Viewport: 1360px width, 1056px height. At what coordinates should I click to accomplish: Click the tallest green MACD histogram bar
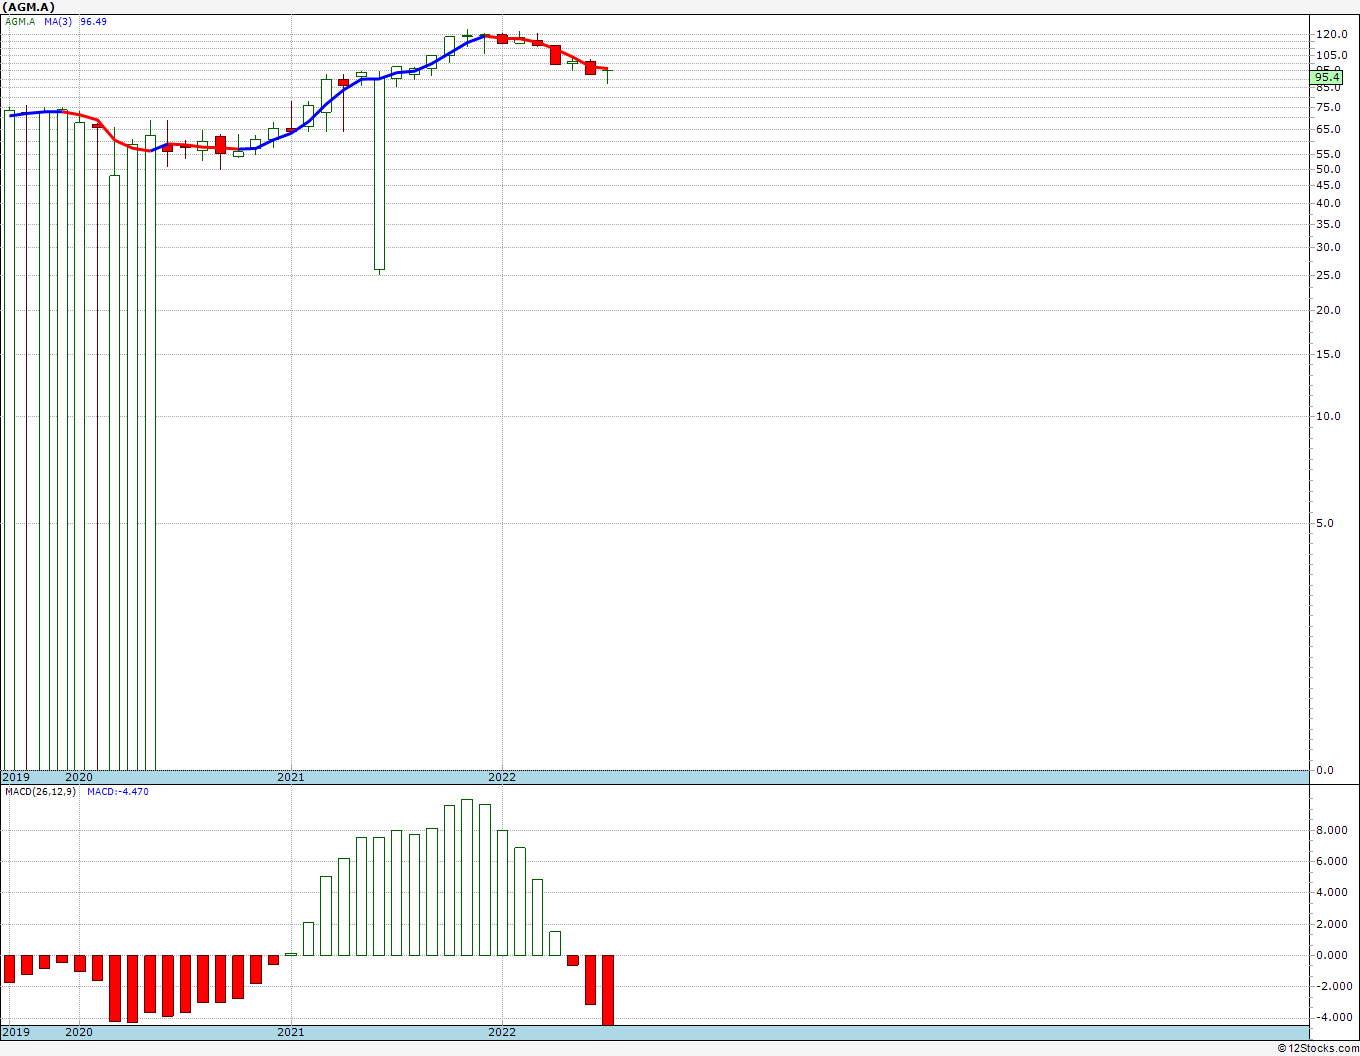pyautogui.click(x=467, y=877)
